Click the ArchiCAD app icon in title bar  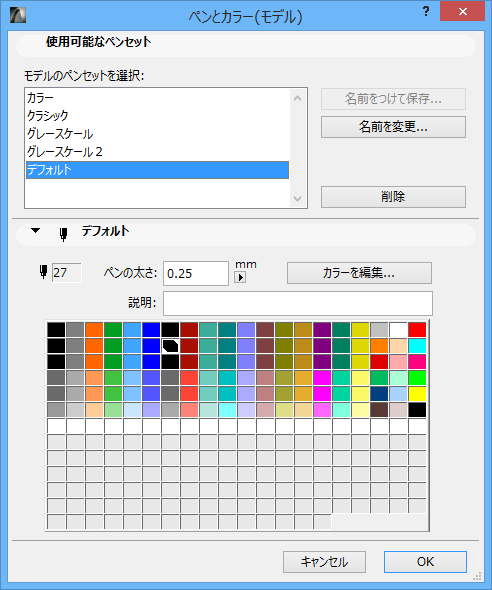(x=18, y=15)
